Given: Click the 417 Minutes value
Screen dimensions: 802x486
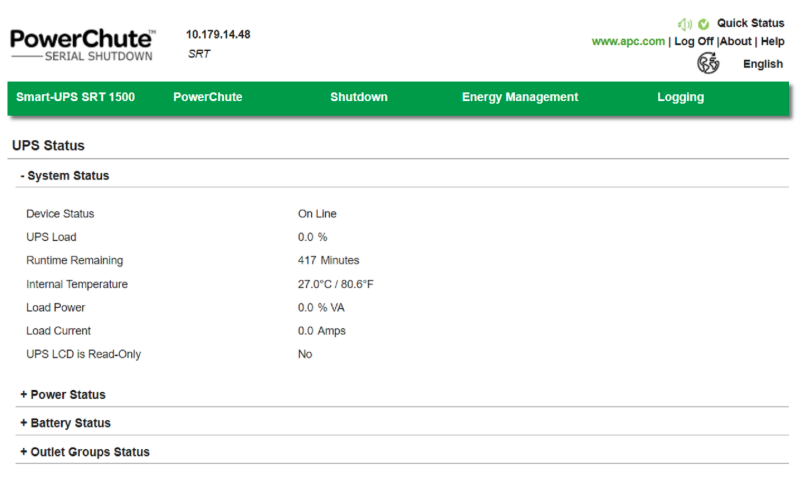Looking at the screenshot, I should [328, 260].
